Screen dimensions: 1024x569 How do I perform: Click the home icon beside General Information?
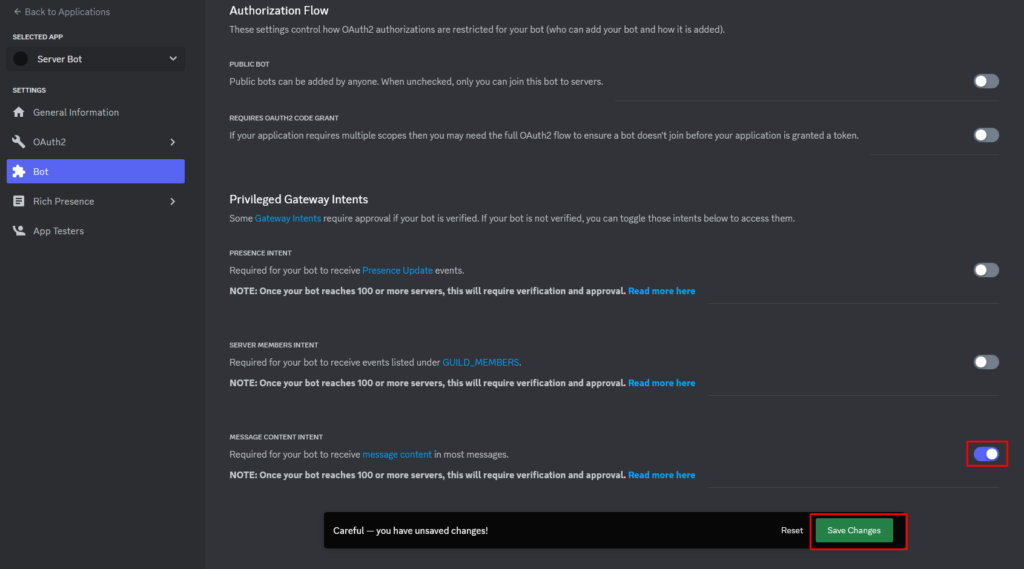coord(19,112)
